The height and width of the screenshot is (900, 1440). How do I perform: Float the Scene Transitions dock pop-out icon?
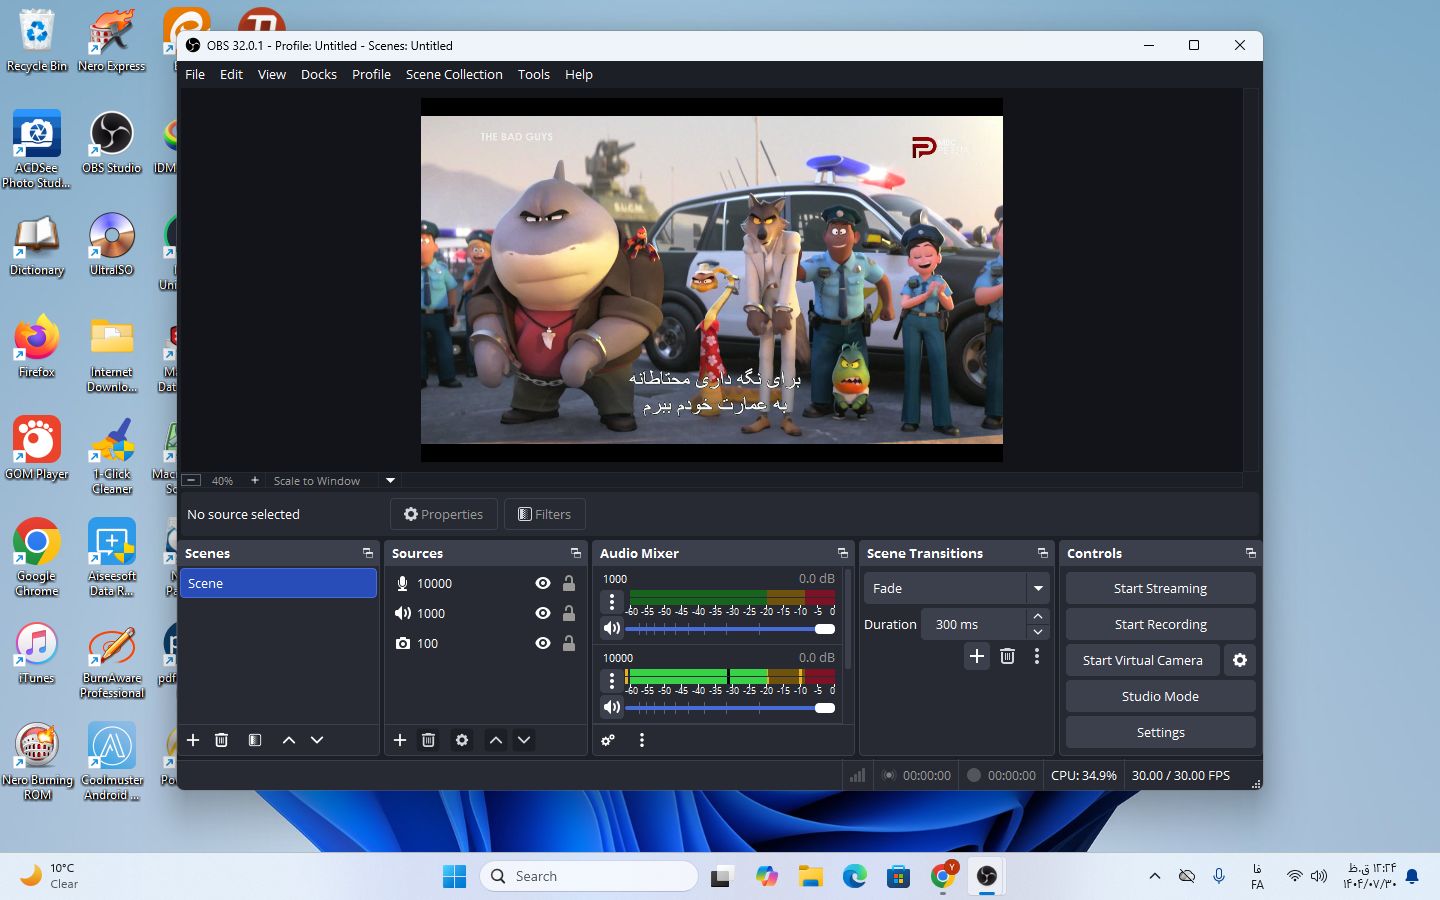pyautogui.click(x=1043, y=553)
